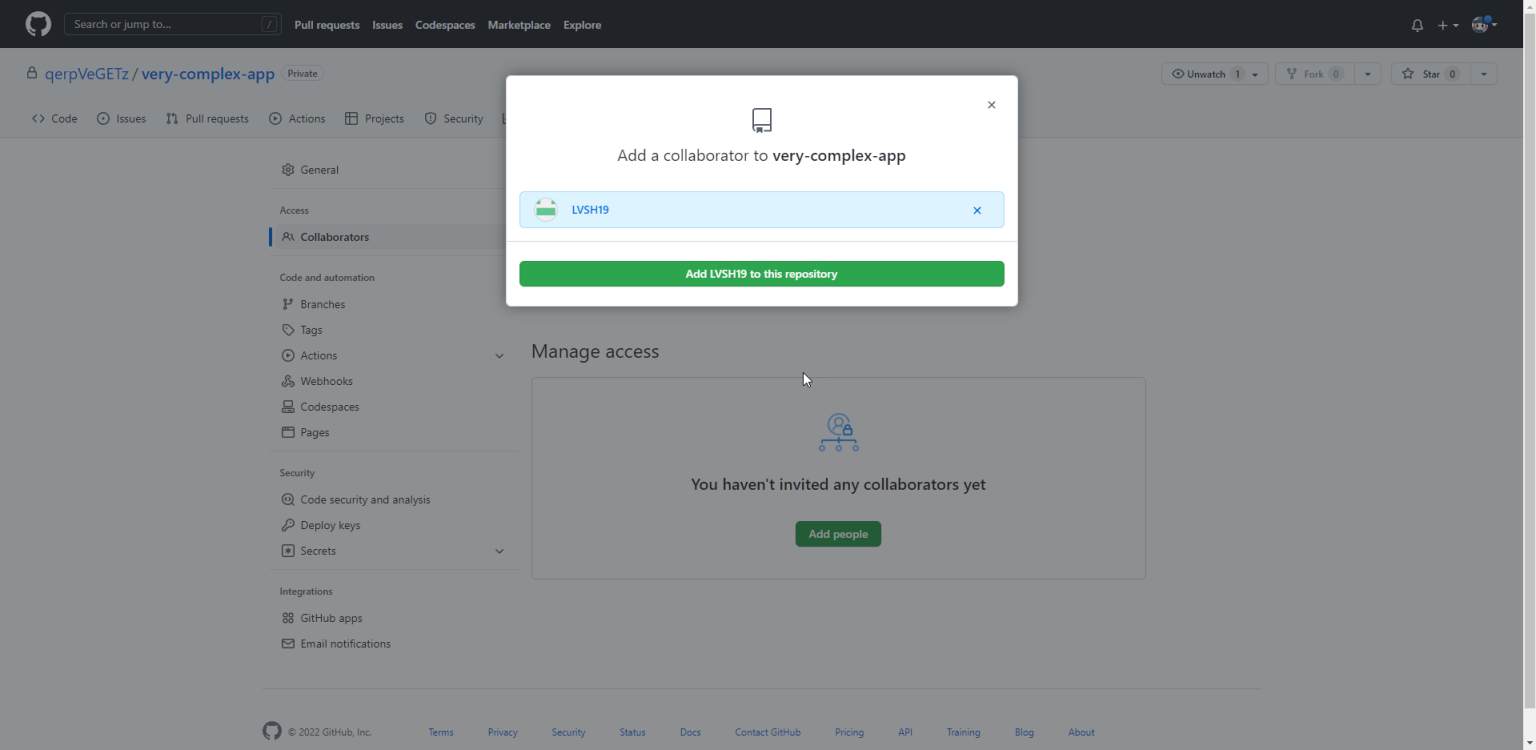This screenshot has height=750, width=1536.
Task: Open Code security and analysis
Action: [394, 500]
